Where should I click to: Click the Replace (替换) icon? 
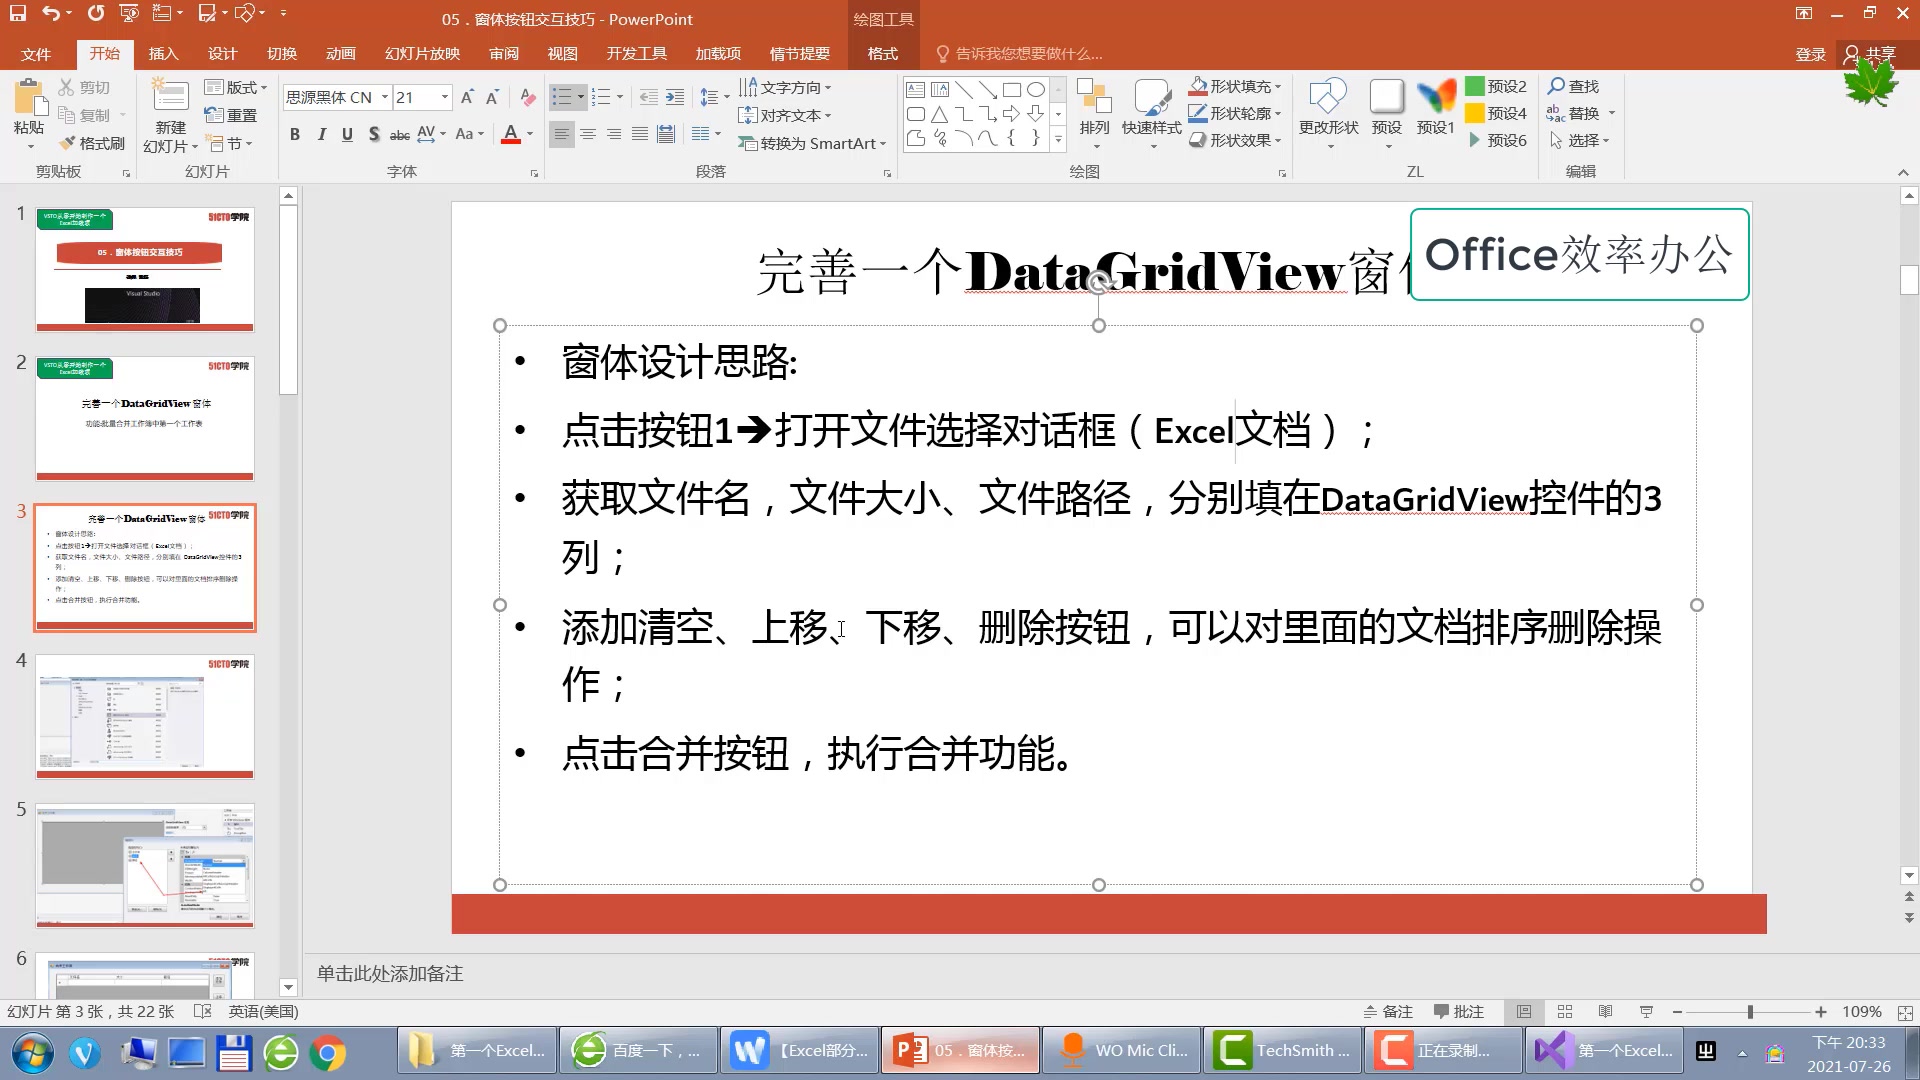tap(1580, 113)
